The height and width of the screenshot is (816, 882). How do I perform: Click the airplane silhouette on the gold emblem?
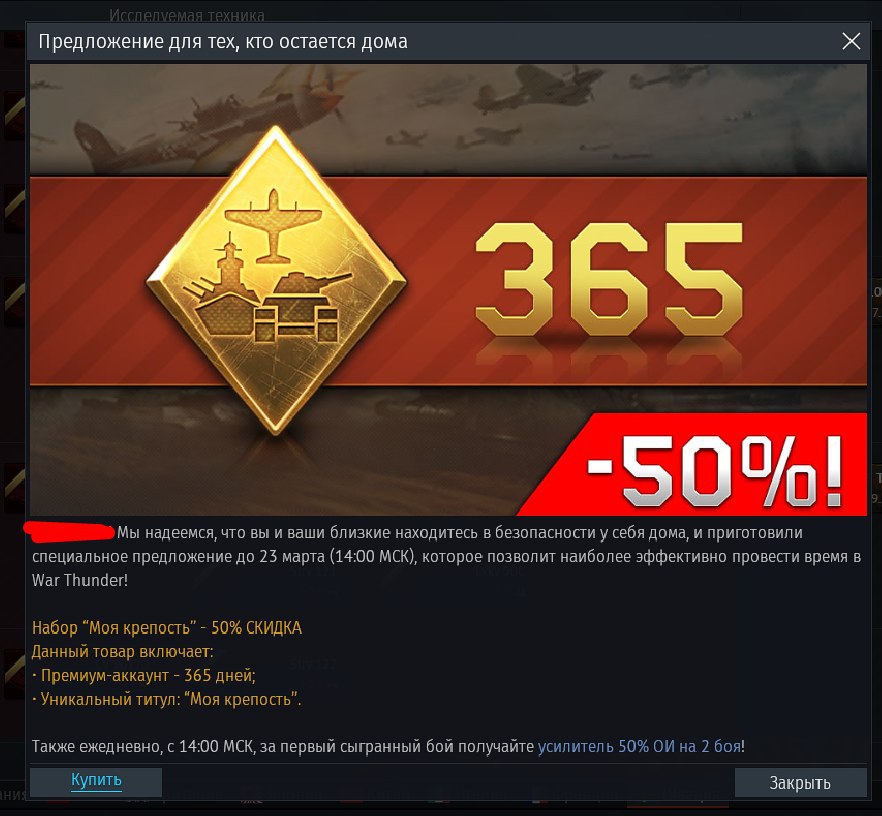pyautogui.click(x=273, y=224)
